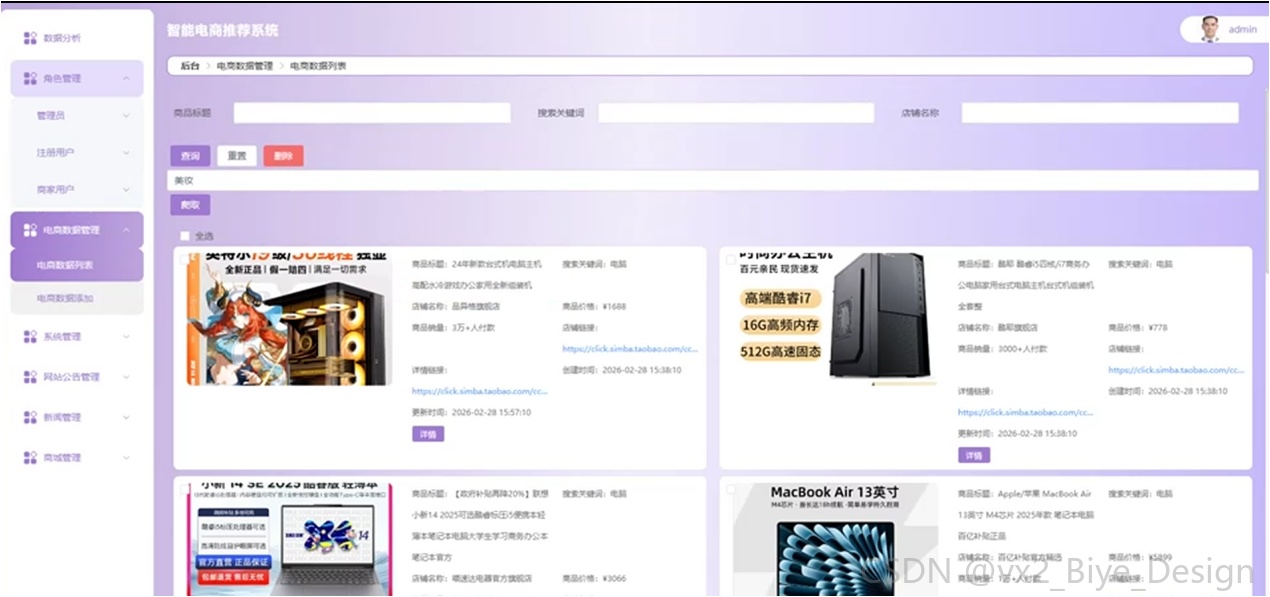Expand the 管理员 chevron
Image resolution: width=1270 pixels, height=597 pixels.
tap(126, 115)
